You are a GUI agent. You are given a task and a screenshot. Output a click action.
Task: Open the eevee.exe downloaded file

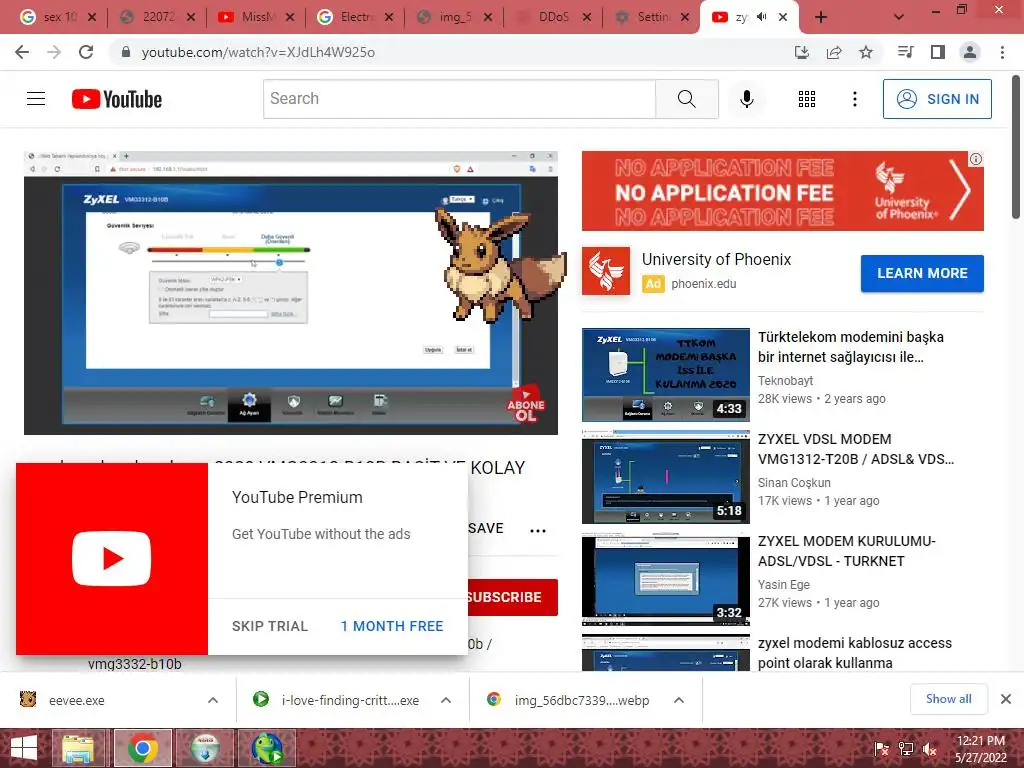(x=76, y=700)
